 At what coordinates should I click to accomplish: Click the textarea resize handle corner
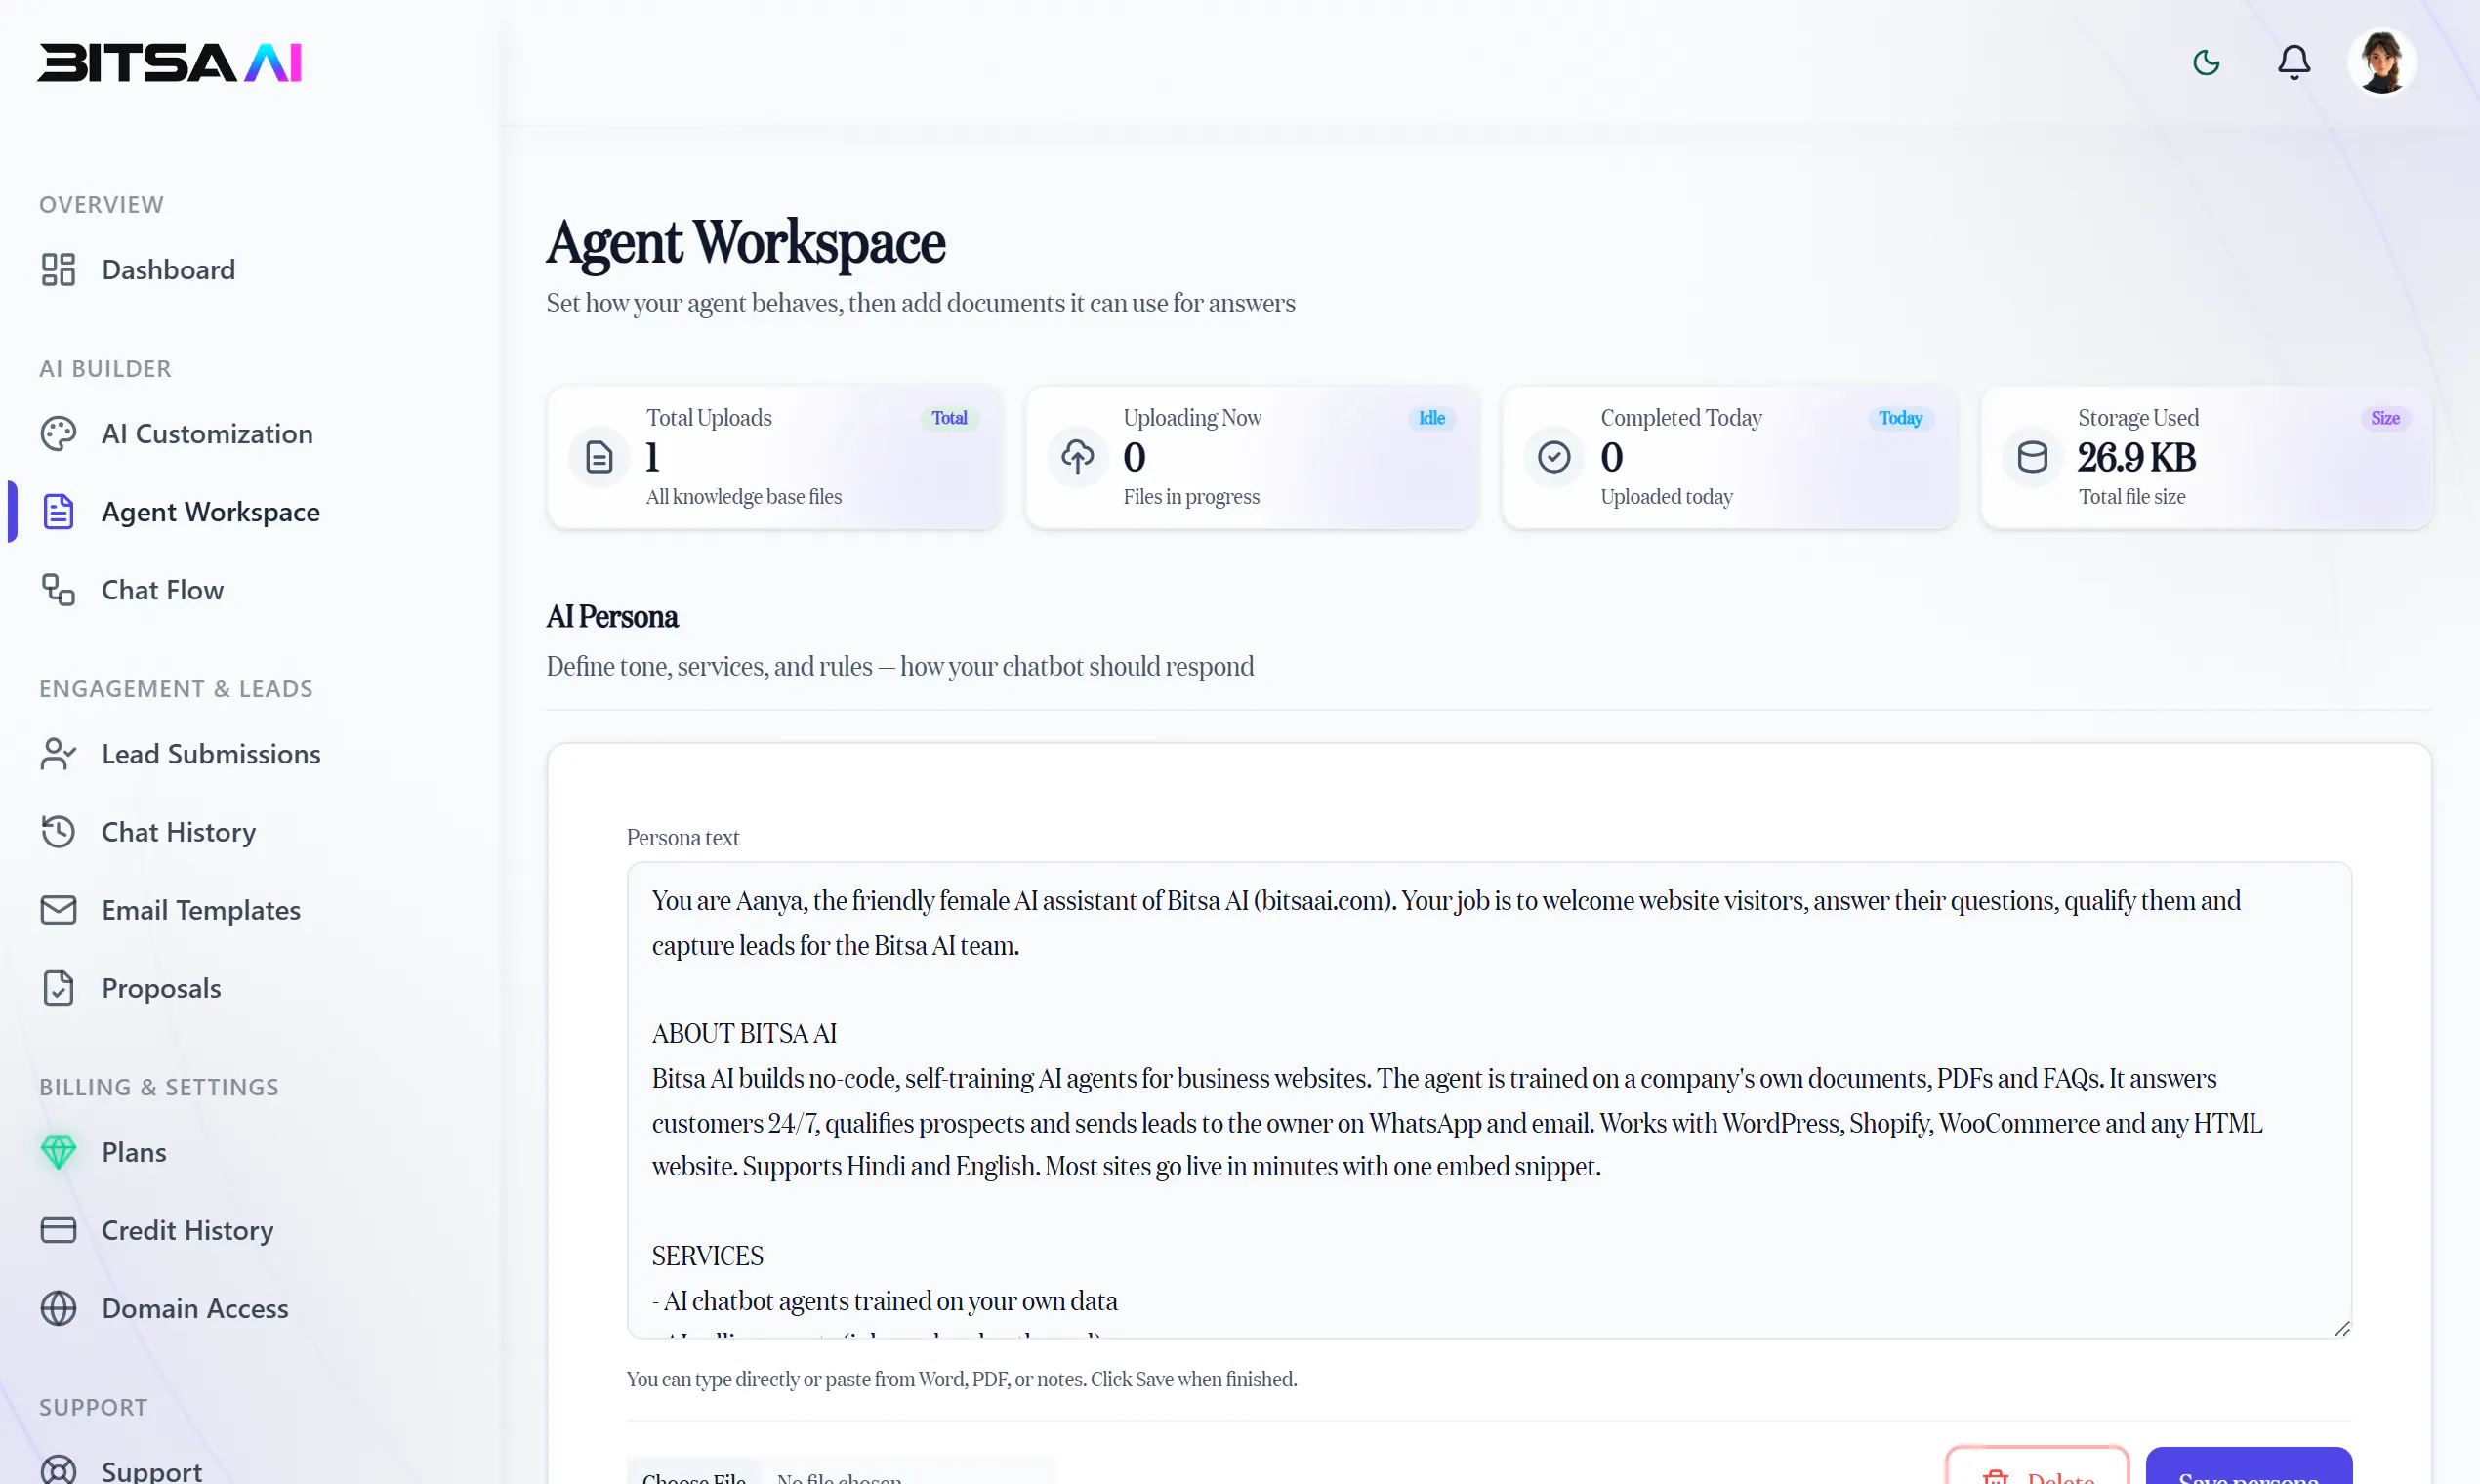point(2342,1328)
